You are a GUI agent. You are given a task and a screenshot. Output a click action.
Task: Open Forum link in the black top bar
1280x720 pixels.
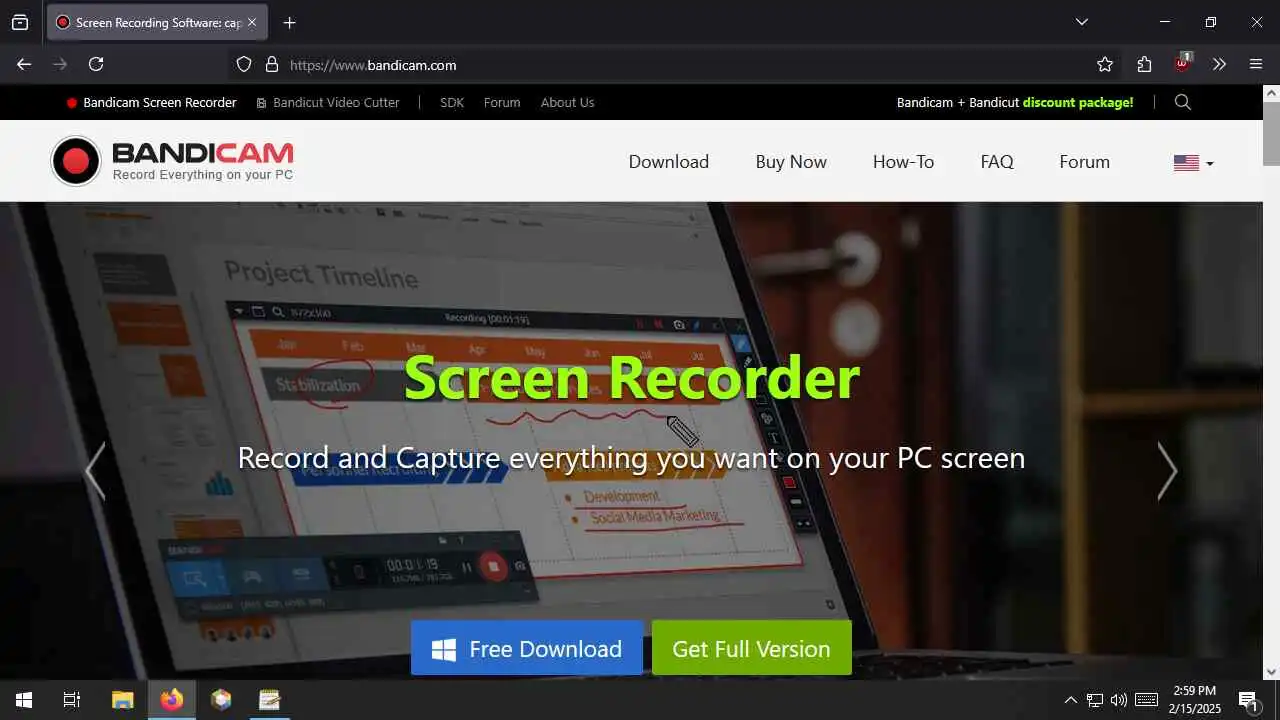(502, 102)
